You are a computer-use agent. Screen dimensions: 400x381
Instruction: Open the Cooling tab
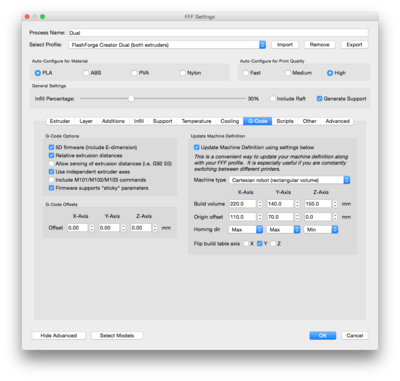tap(230, 121)
